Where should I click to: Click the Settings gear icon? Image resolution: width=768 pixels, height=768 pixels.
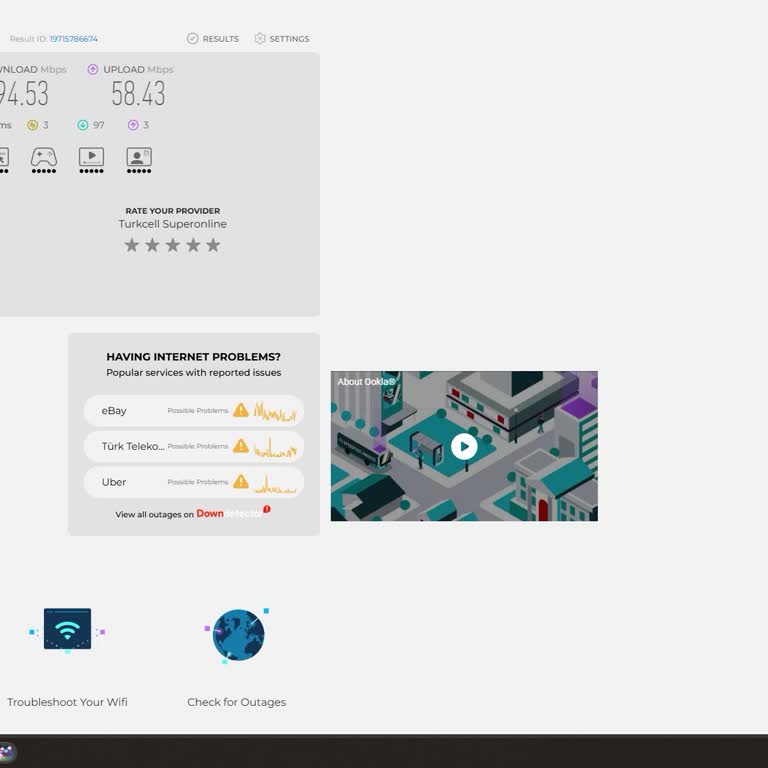260,38
